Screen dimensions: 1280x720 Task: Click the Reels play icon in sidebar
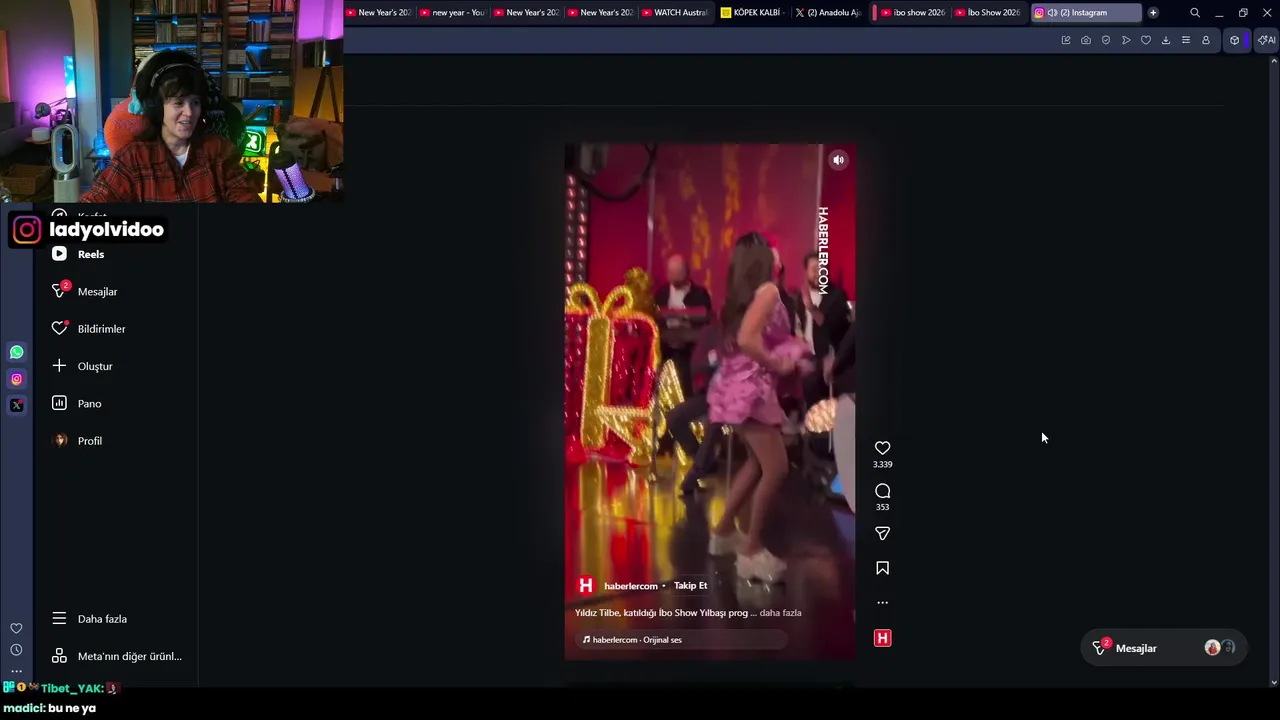click(59, 254)
